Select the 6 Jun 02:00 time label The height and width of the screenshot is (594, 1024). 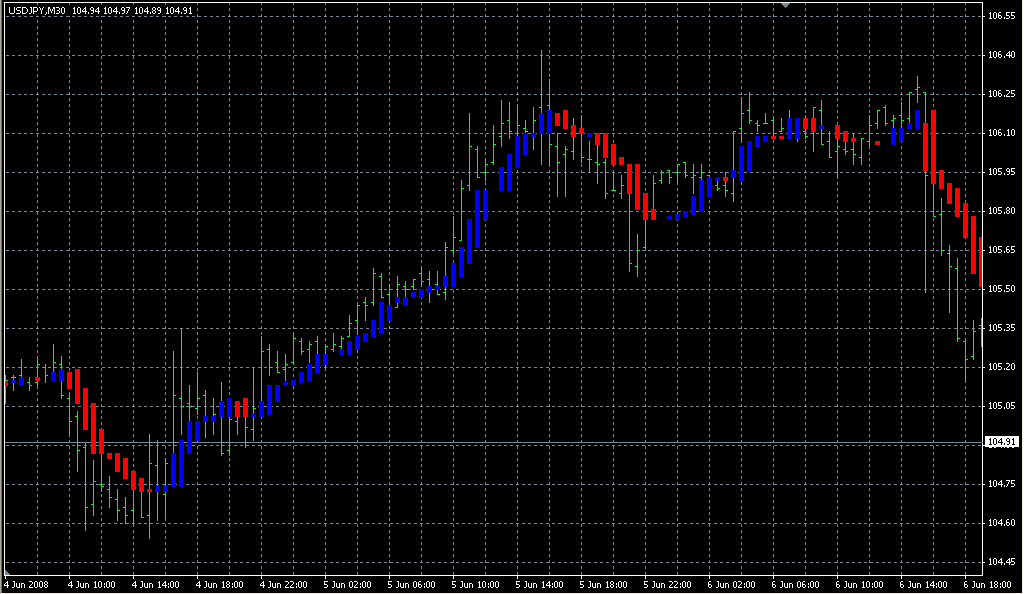pos(734,584)
